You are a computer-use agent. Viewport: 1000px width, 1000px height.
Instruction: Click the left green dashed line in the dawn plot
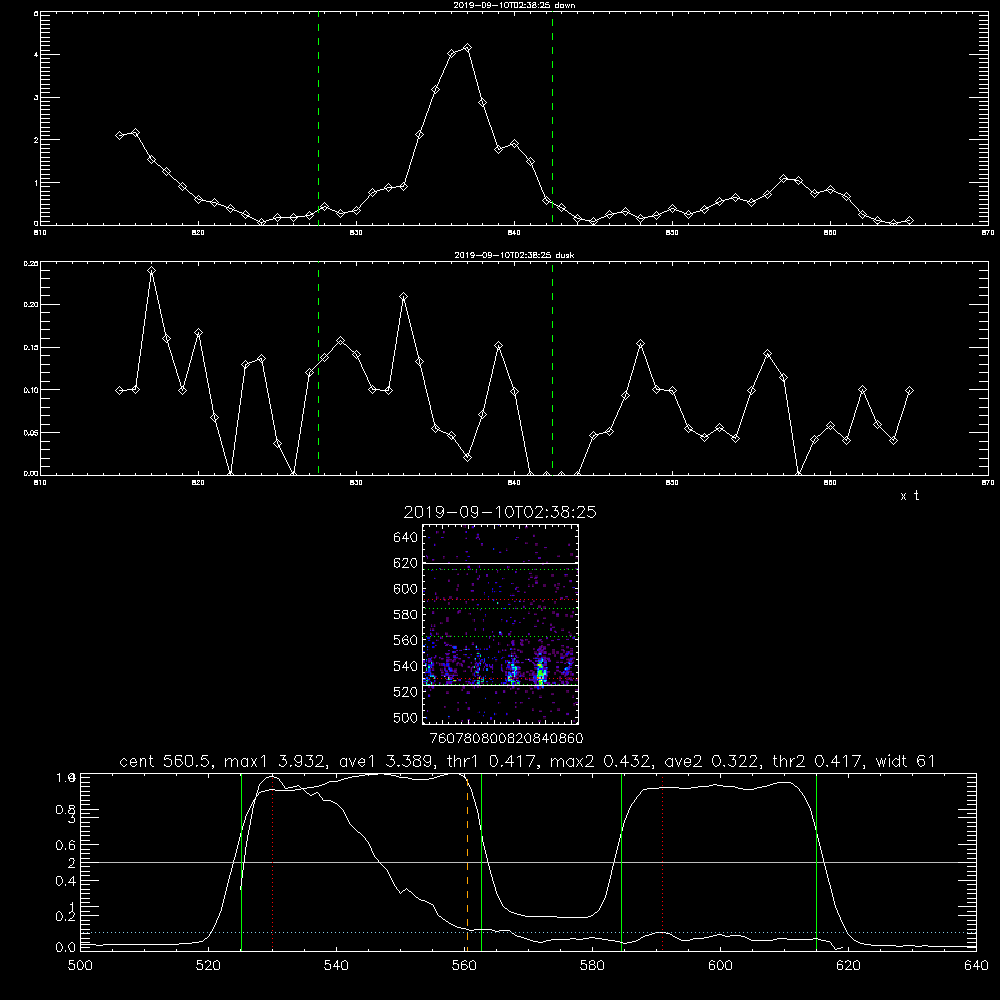[x=318, y=118]
